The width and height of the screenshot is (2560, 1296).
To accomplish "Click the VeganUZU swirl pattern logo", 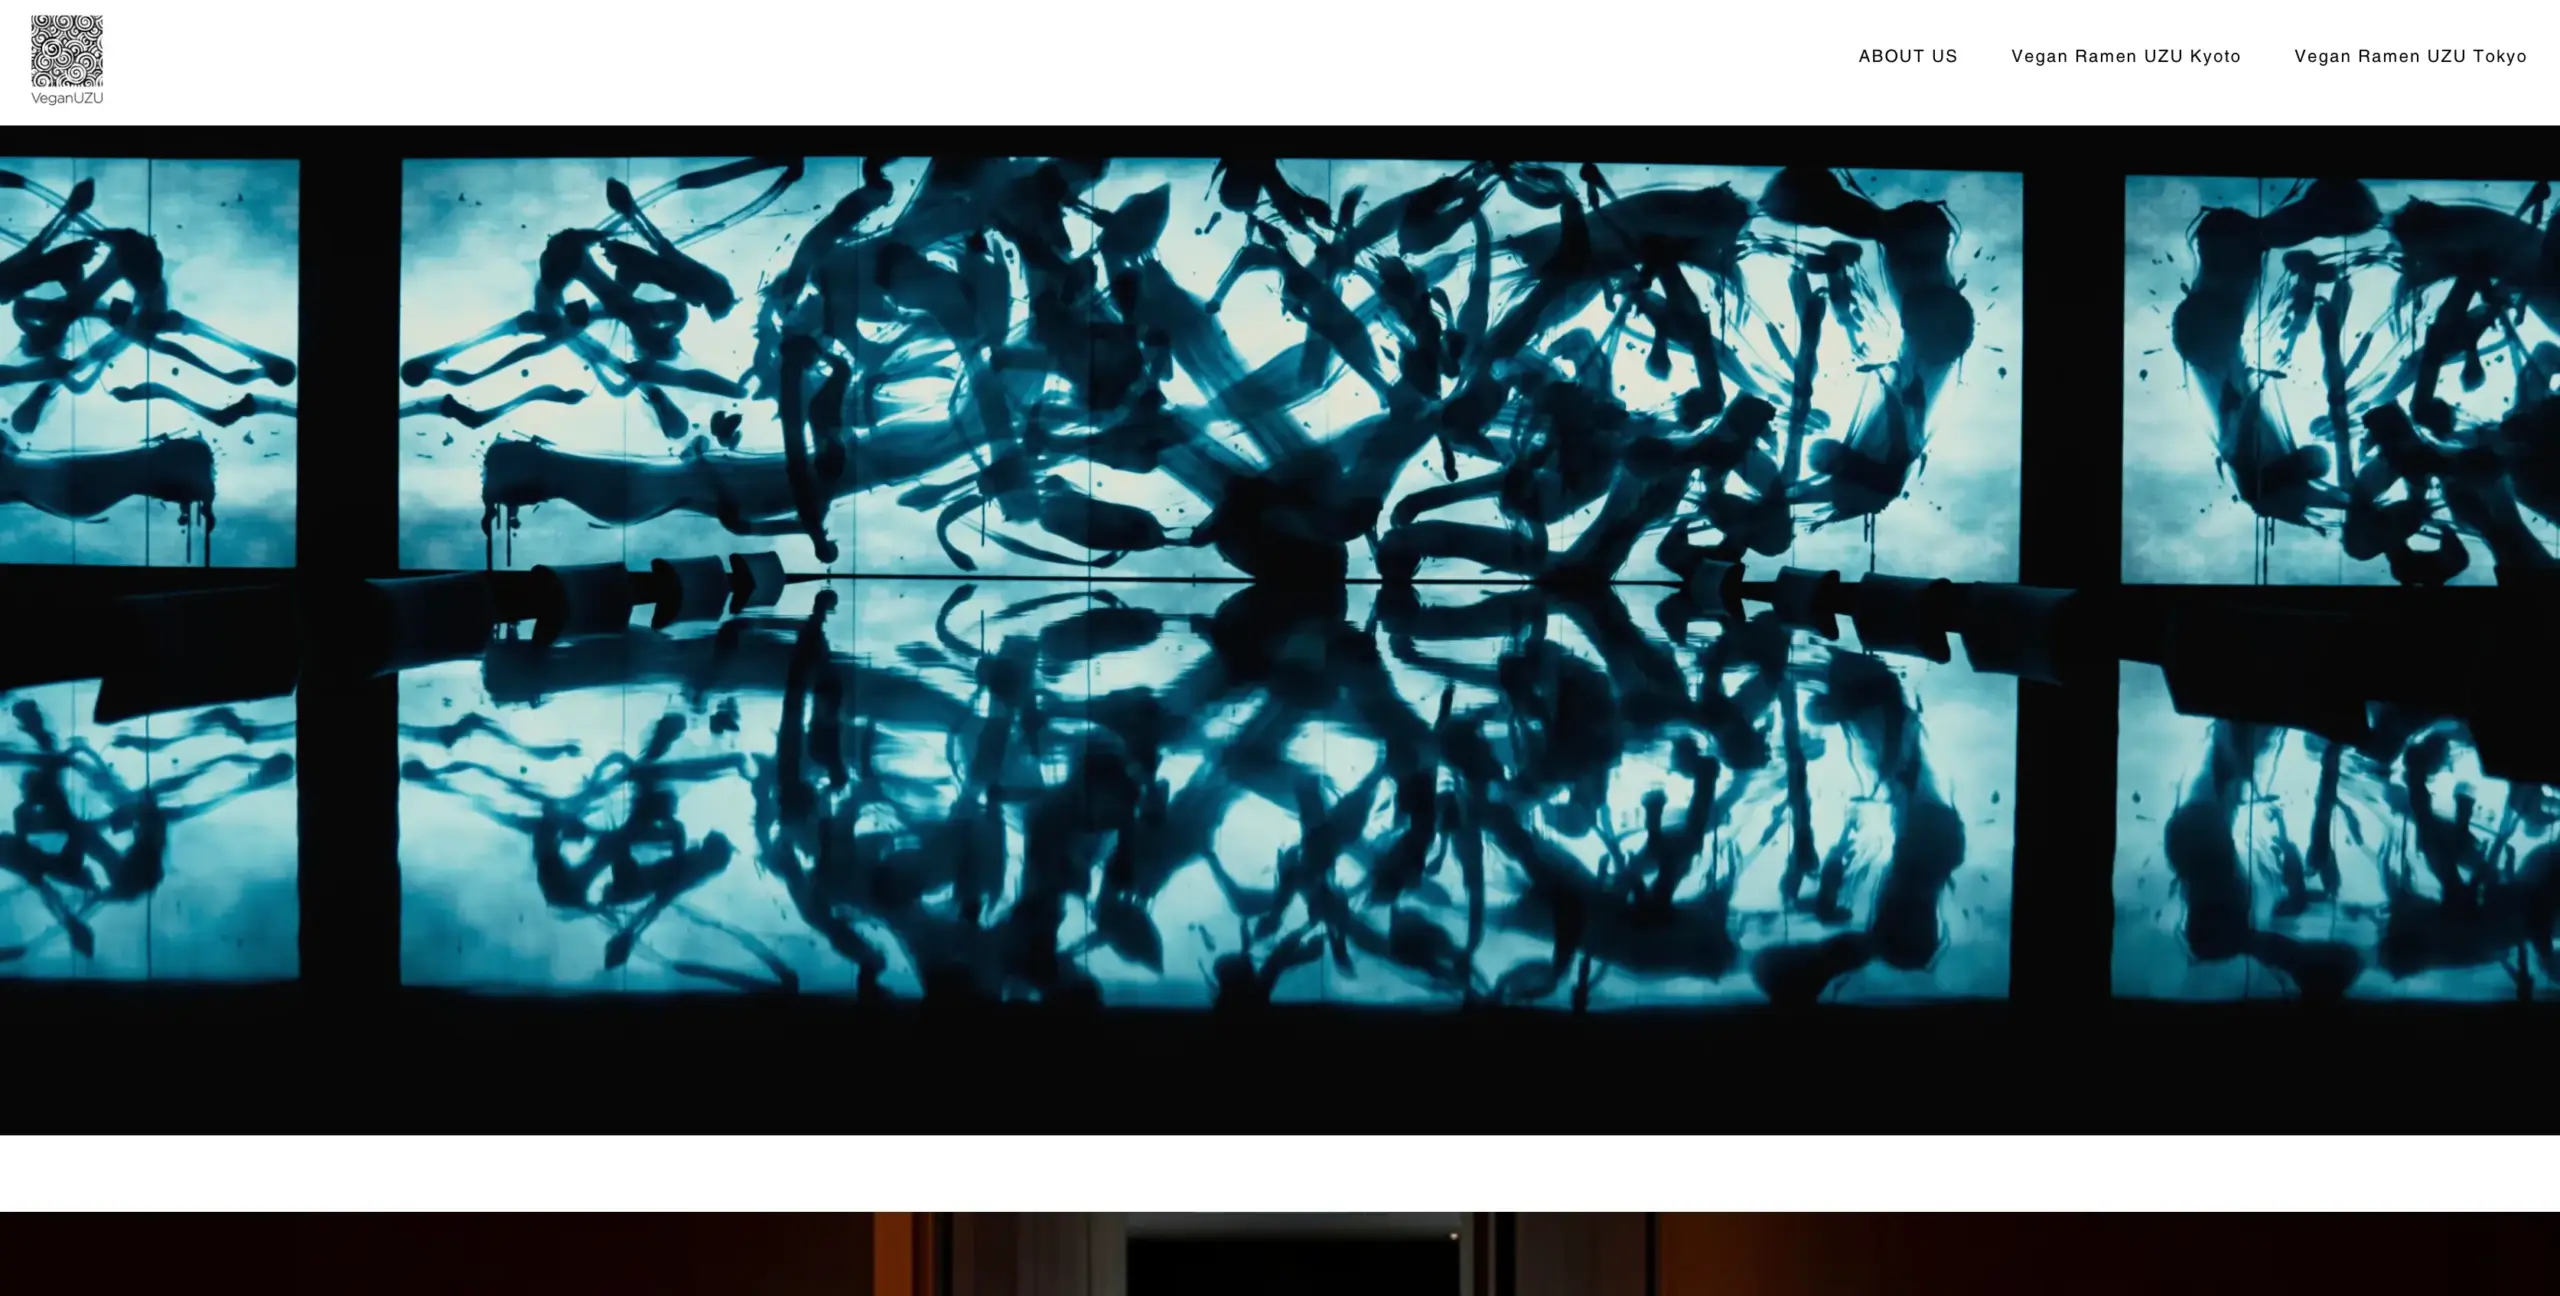I will pyautogui.click(x=66, y=50).
